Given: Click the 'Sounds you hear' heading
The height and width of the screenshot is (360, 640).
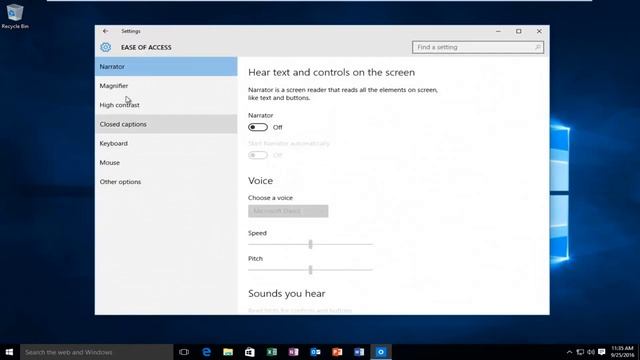Looking at the screenshot, I should 287,293.
